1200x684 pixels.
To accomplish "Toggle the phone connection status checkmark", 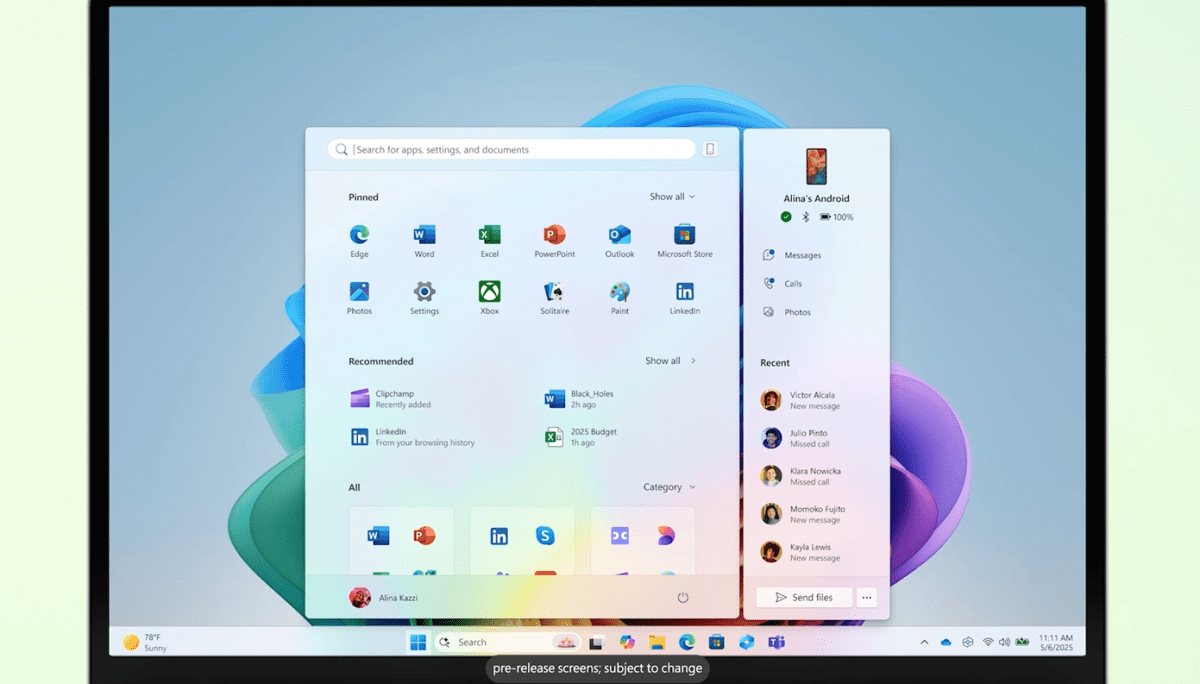I will pos(785,216).
